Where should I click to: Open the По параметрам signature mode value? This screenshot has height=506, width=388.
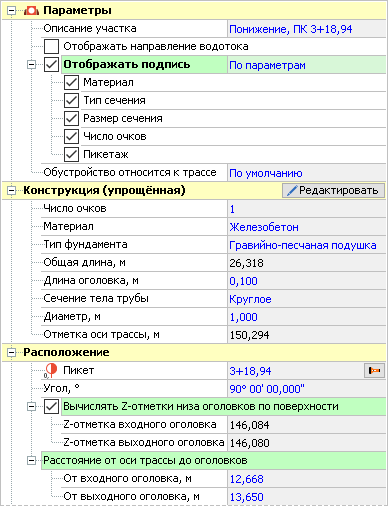306,65
